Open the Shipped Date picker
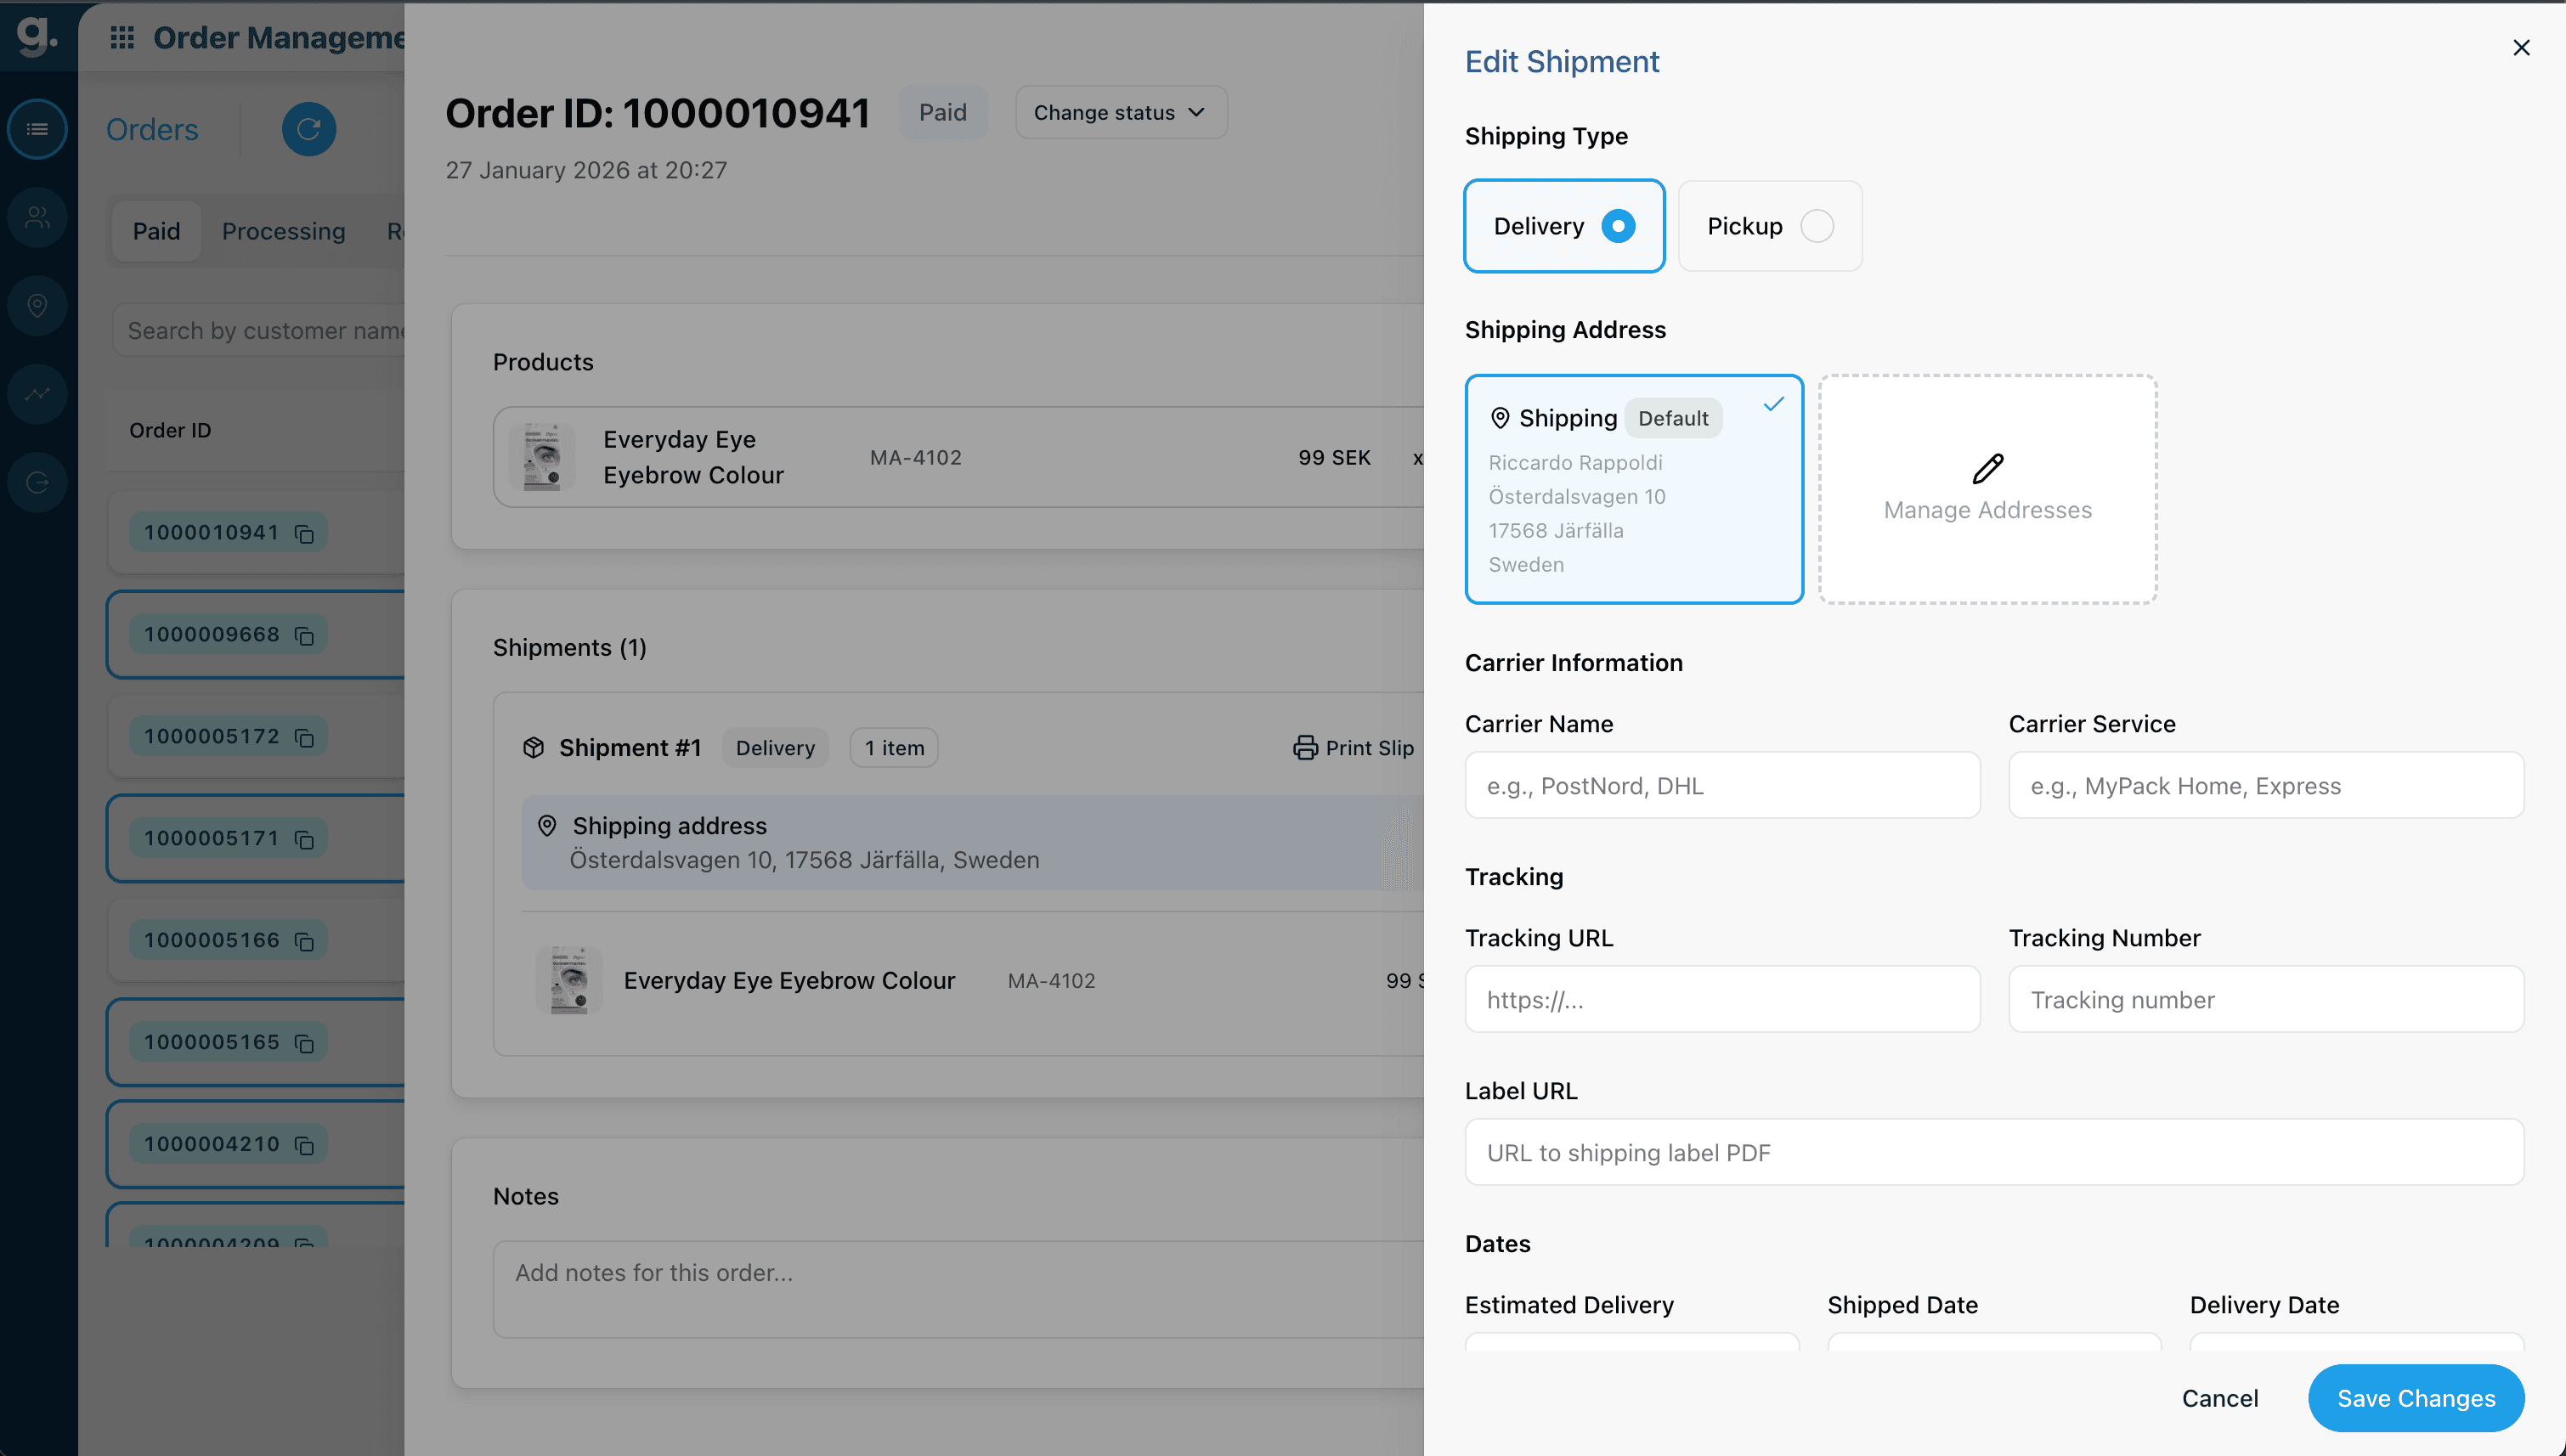 1992,1345
